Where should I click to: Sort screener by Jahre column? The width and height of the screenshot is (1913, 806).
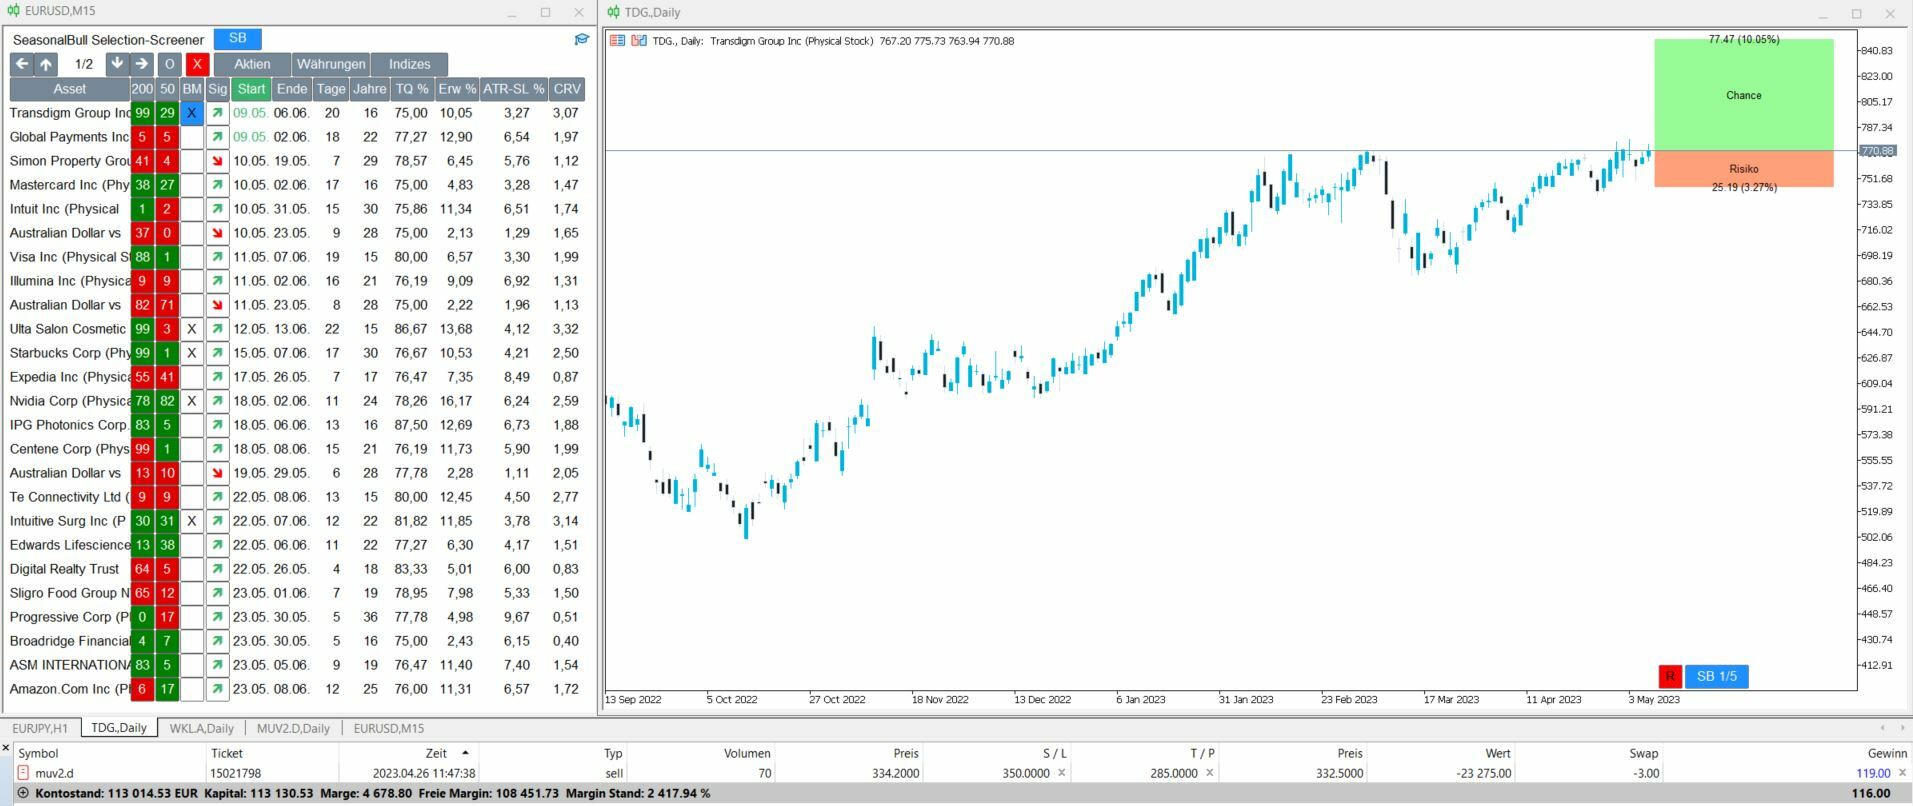[370, 89]
